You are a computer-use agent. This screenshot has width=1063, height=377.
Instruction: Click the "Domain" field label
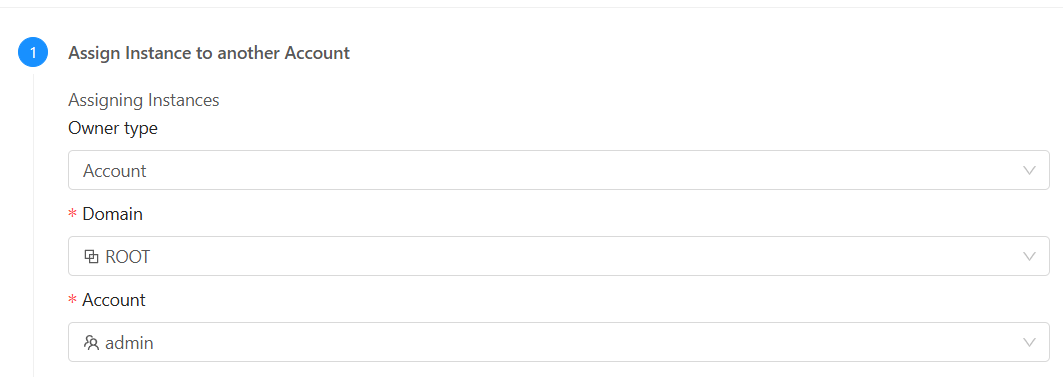point(113,214)
